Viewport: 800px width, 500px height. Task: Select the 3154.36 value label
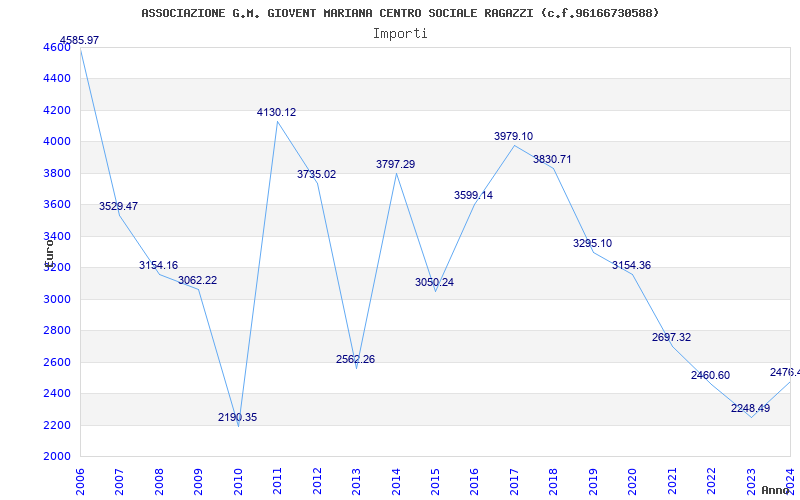coord(631,265)
